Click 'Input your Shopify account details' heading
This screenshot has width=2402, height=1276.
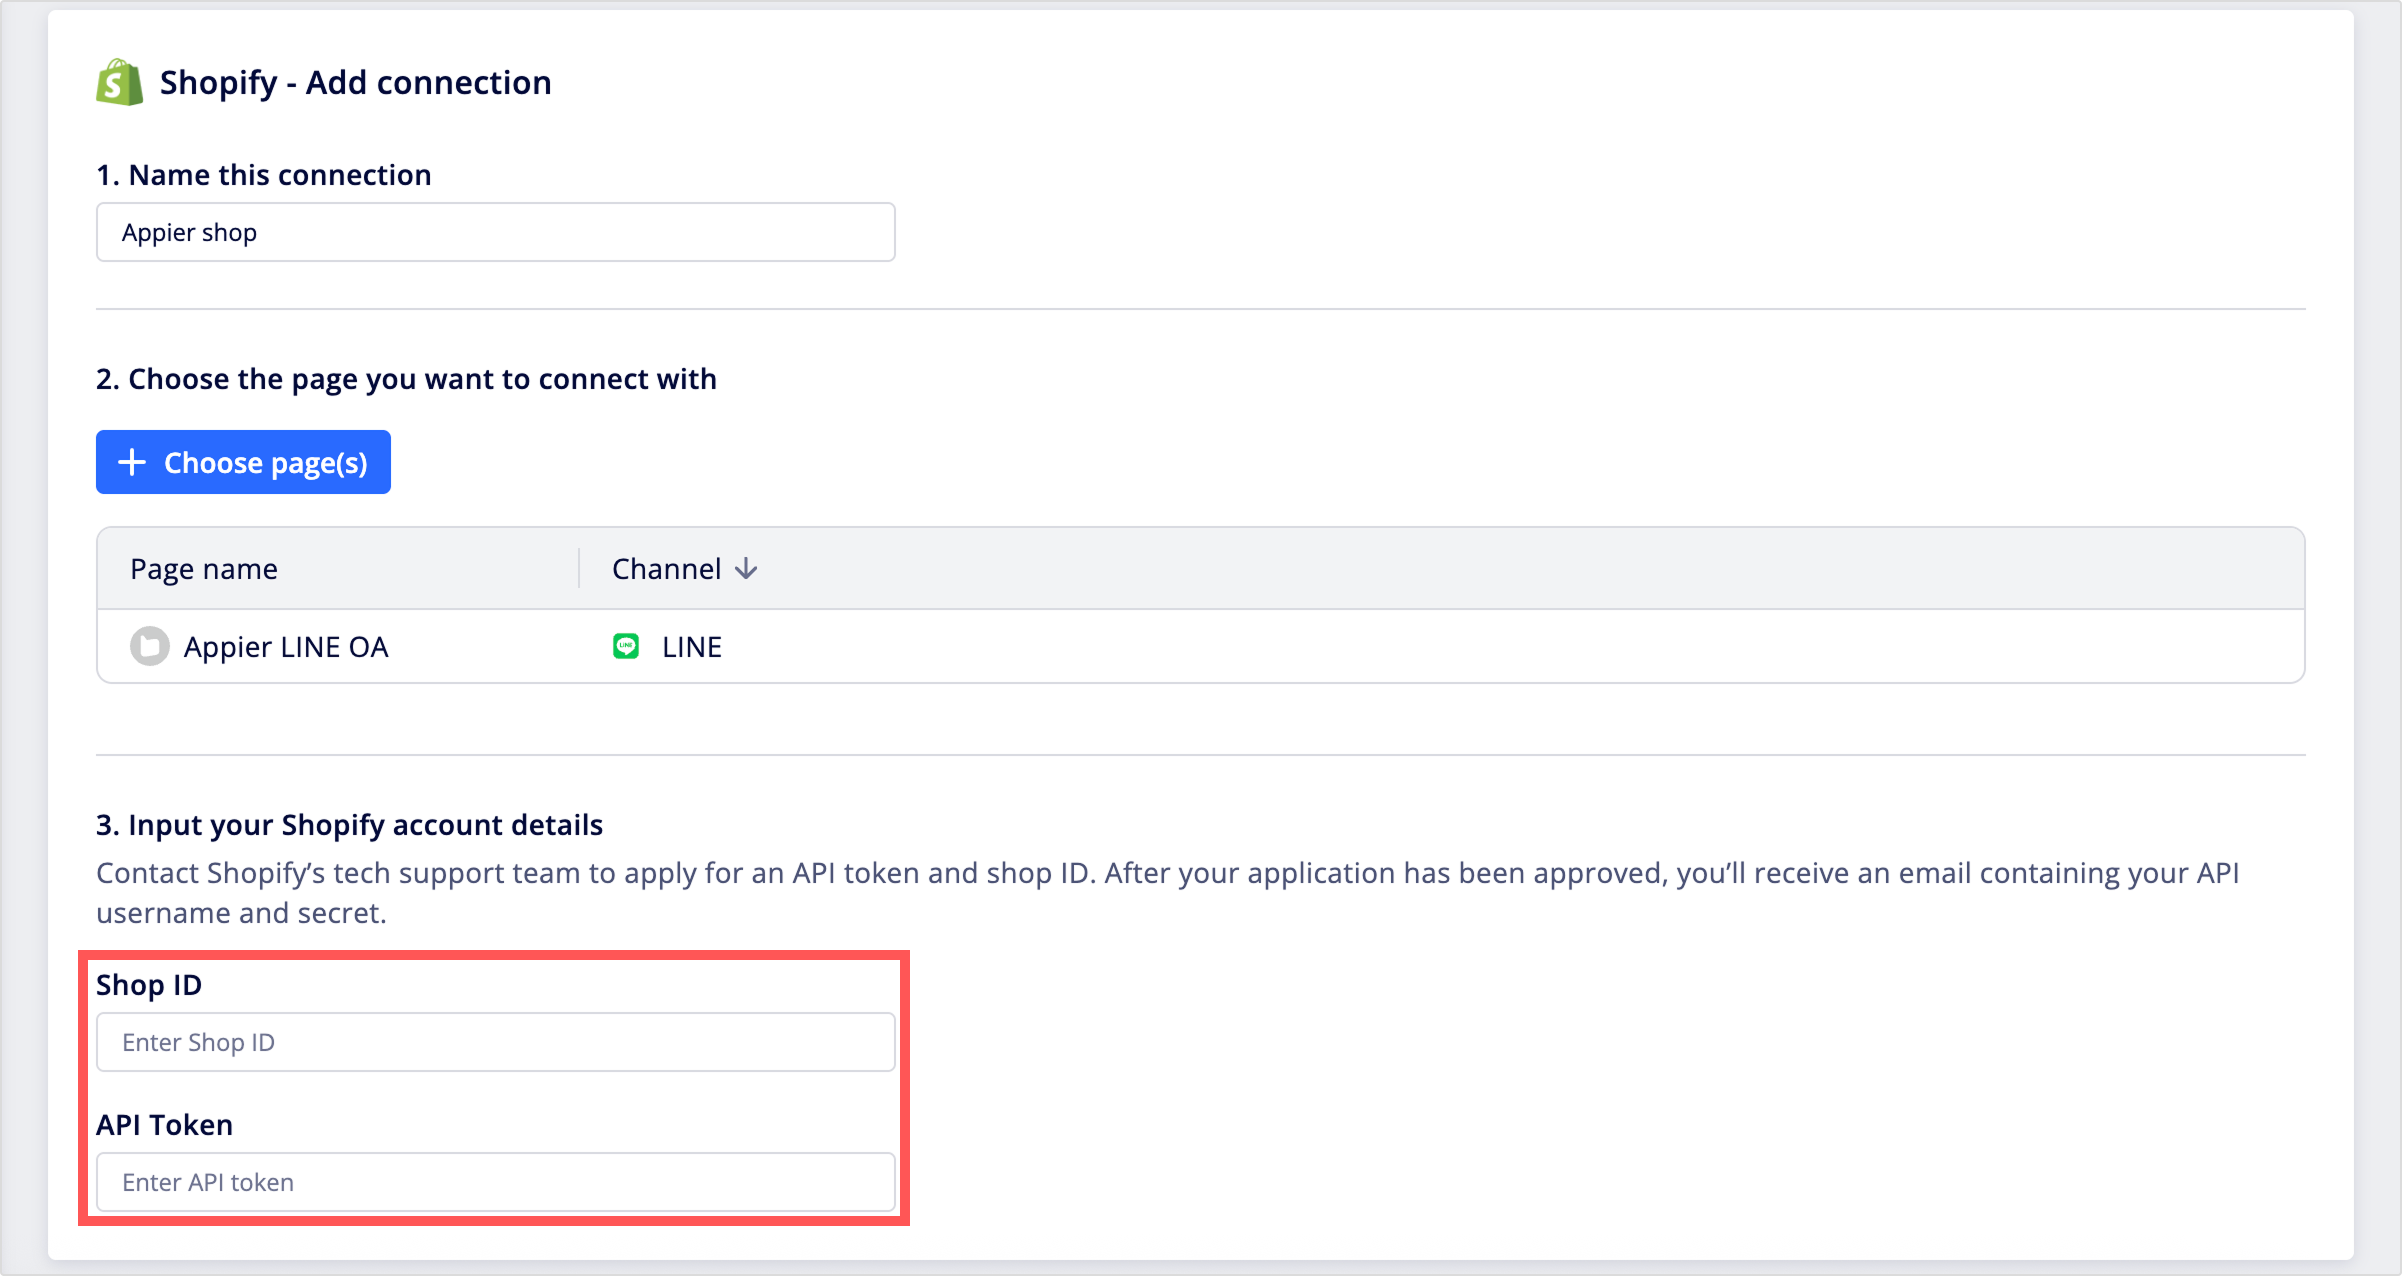tap(349, 825)
